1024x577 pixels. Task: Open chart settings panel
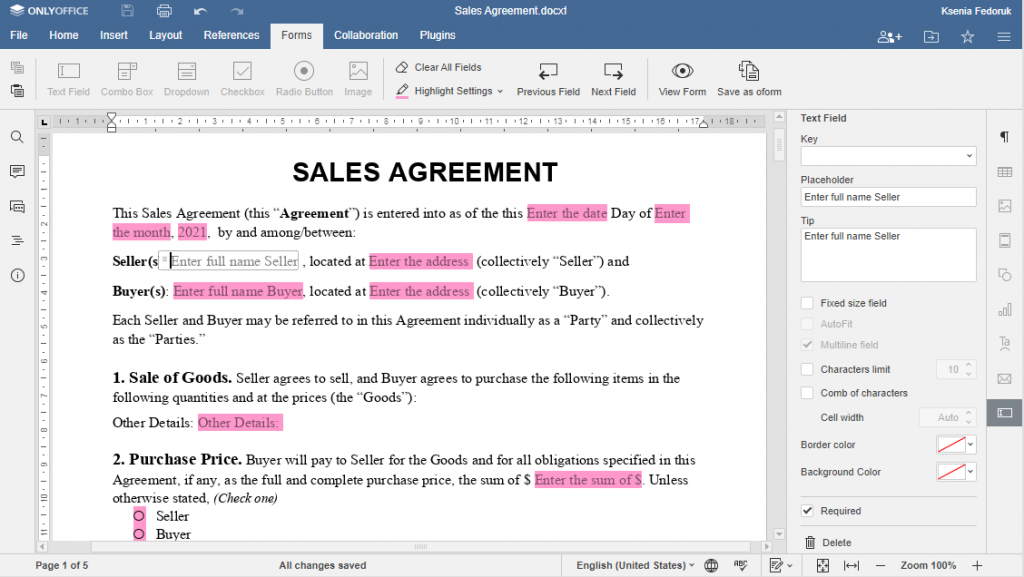pos(1004,309)
